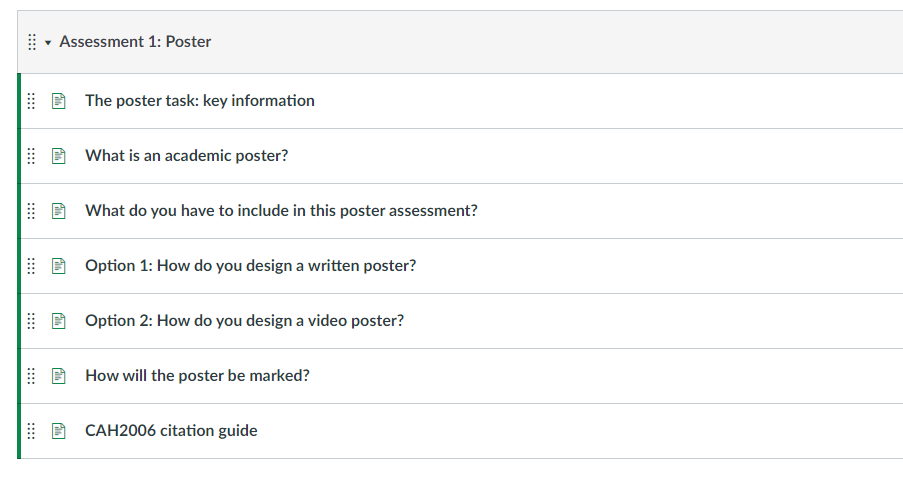Click drag handle beside 'What do you have to include' item
Viewport: 903px width, 477px height.
[x=31, y=211]
